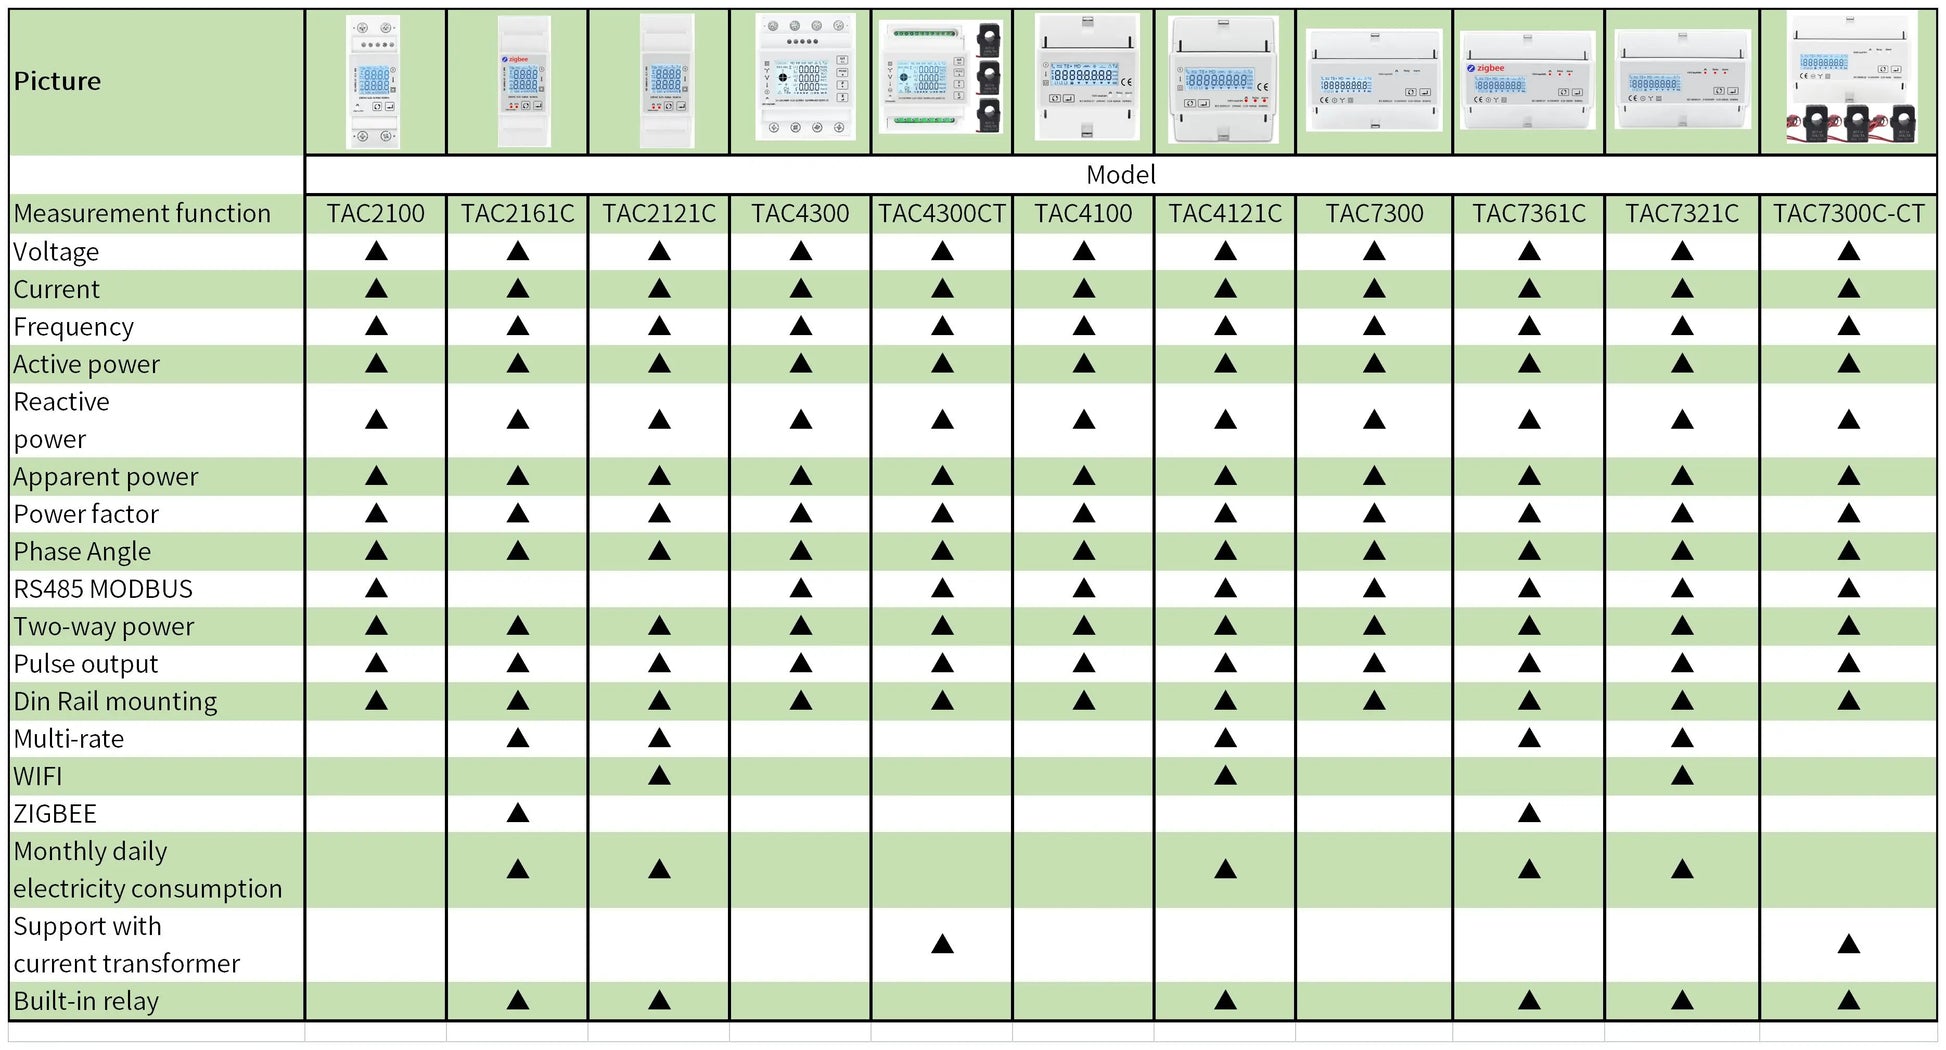Viewport: 1946px width, 1050px height.
Task: Click the WIFI triangle marker under TAC2121C
Action: (x=659, y=776)
